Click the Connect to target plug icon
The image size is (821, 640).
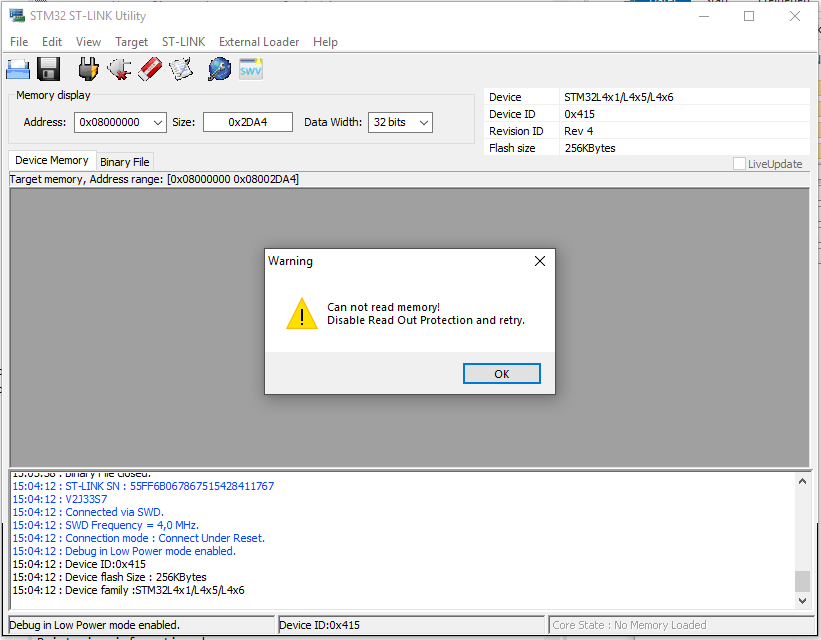pyautogui.click(x=88, y=69)
